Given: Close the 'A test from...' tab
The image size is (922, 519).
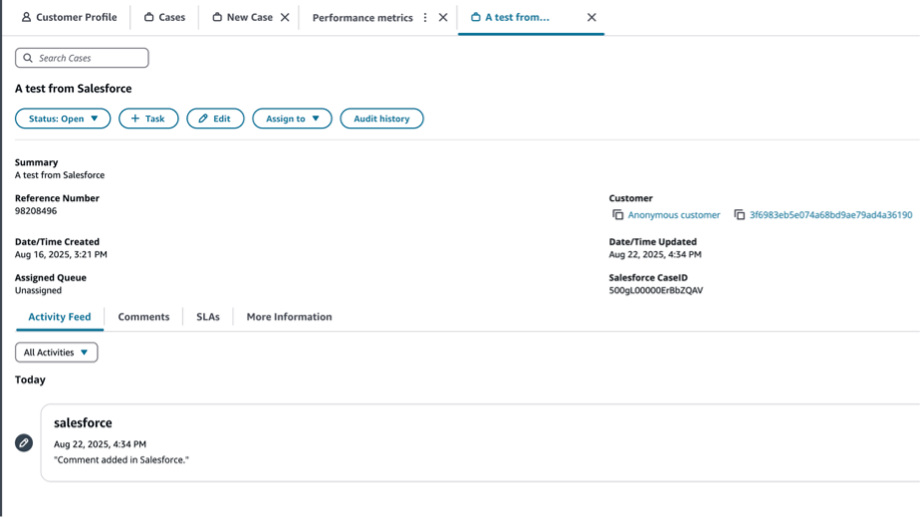Looking at the screenshot, I should [591, 18].
